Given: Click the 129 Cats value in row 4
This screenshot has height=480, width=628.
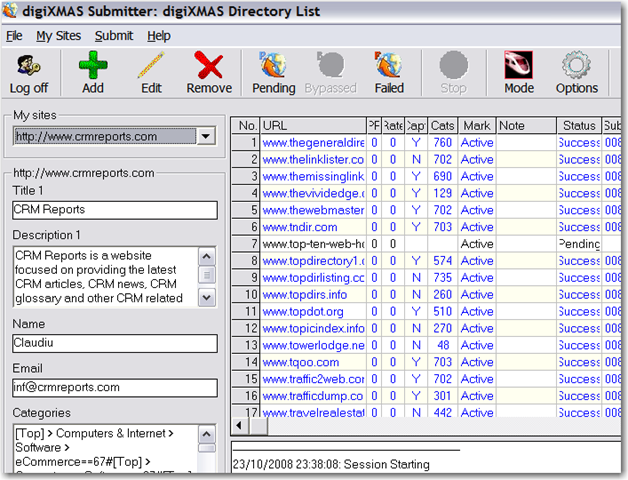Looking at the screenshot, I should click(442, 193).
